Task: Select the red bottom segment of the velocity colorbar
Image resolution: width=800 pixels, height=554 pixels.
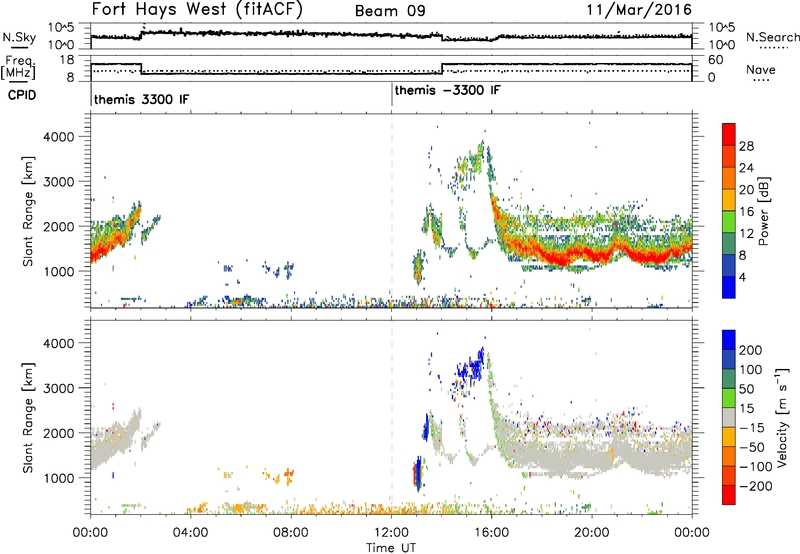Action: point(729,495)
